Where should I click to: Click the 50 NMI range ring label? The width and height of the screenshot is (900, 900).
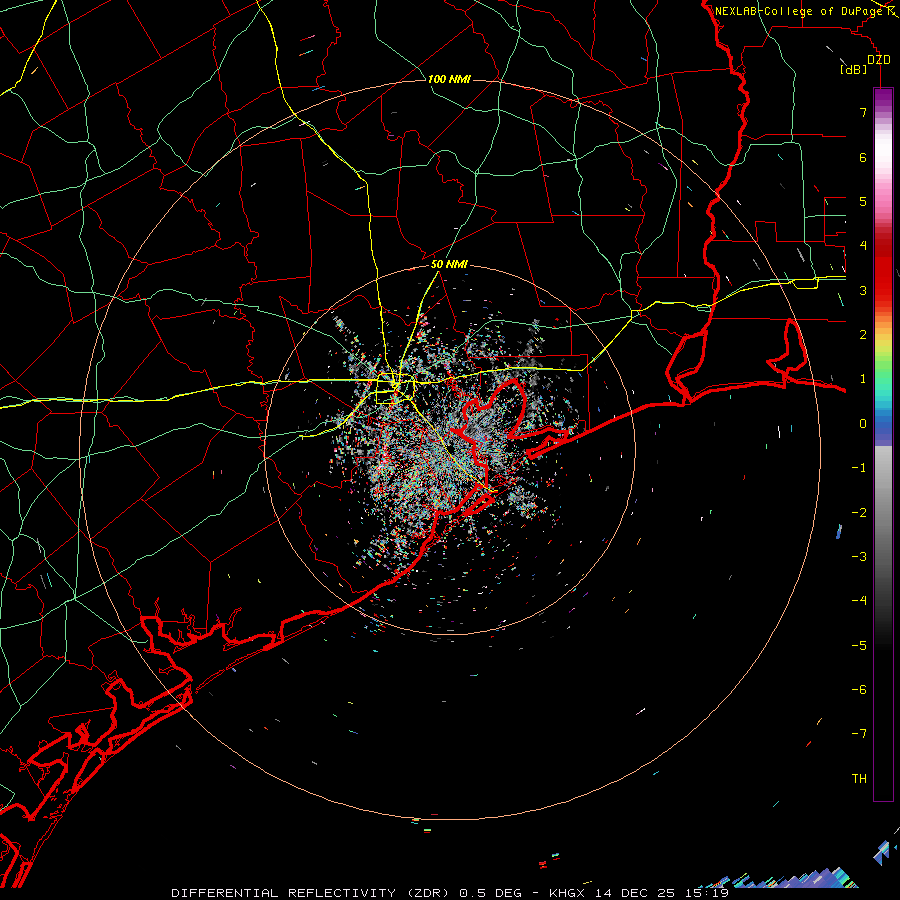click(449, 264)
